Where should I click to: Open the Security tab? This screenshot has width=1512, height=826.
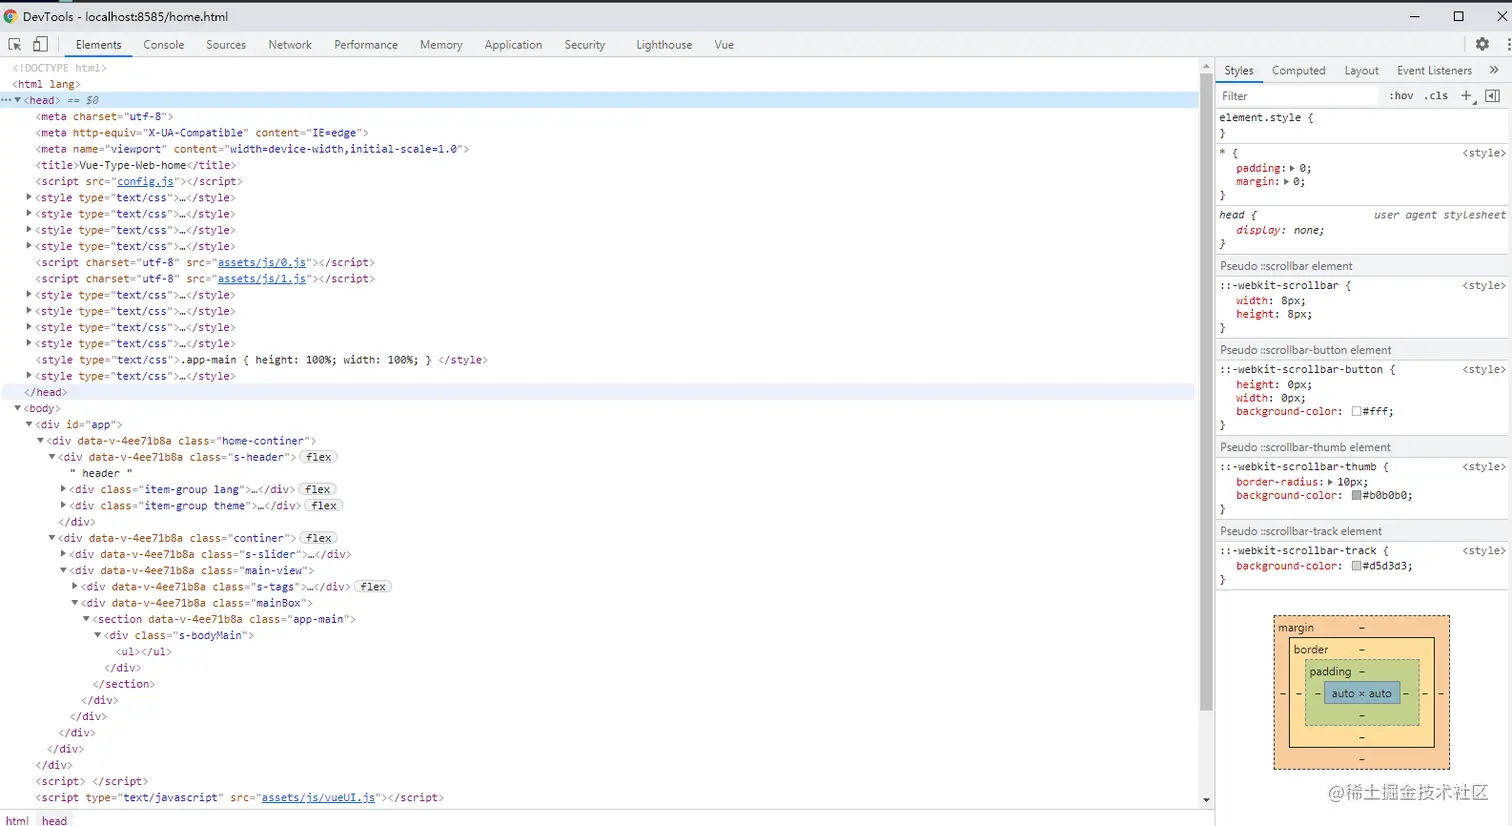(x=585, y=45)
